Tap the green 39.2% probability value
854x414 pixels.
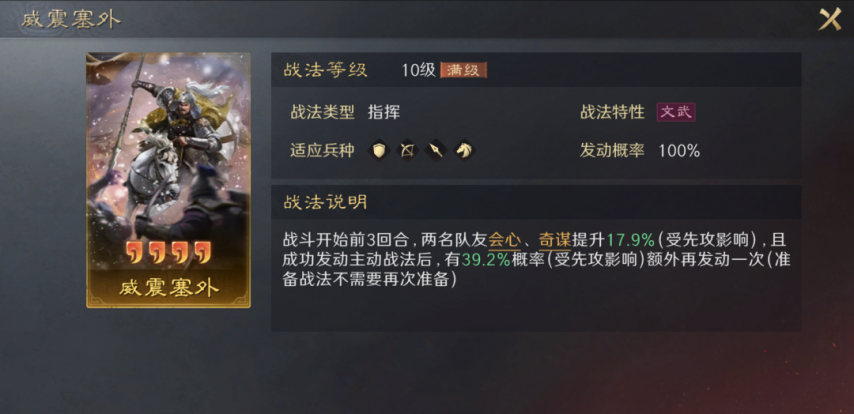[x=486, y=260]
